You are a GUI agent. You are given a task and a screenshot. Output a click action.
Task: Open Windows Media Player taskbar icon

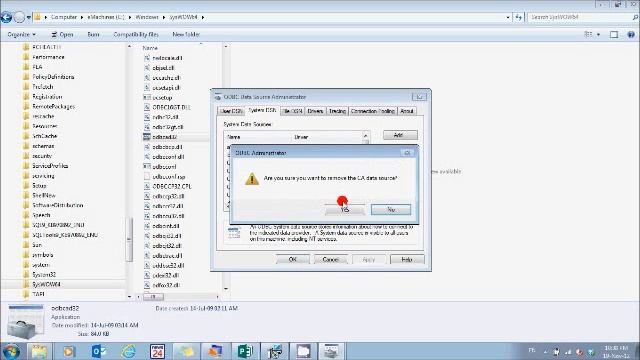coord(69,351)
